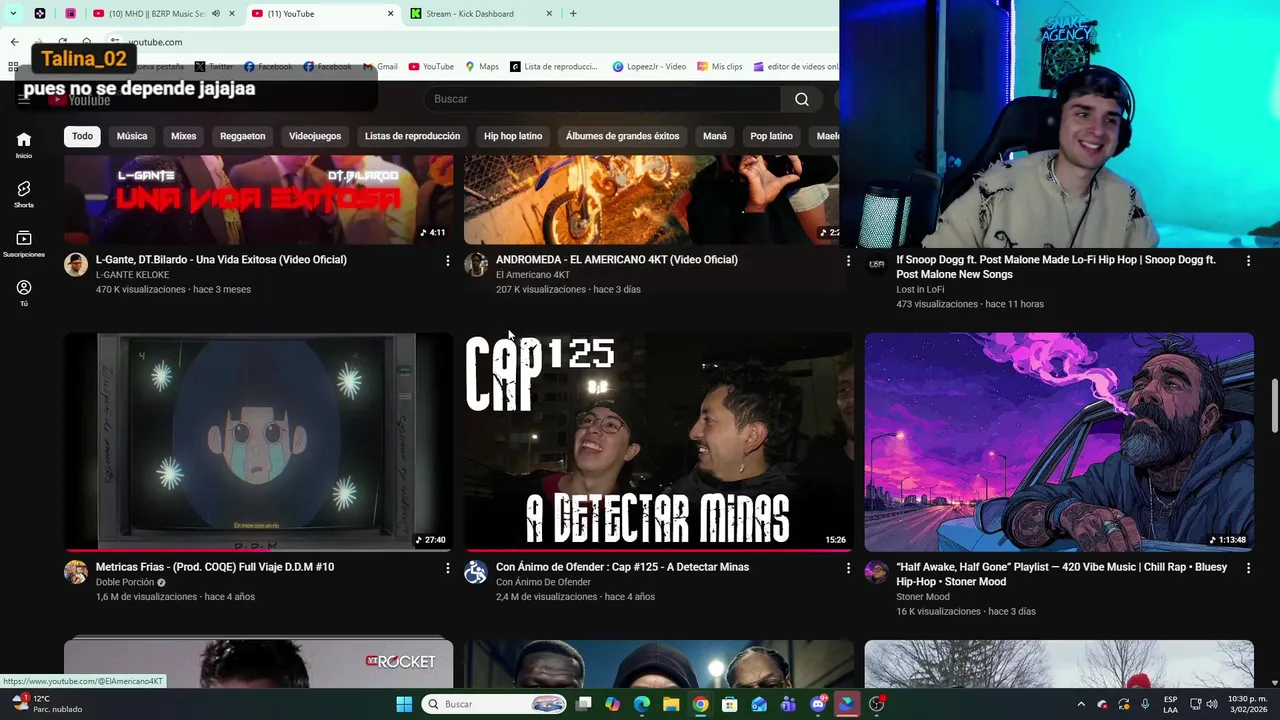Open the Mis clips bookmark
Viewport: 1280px width, 720px height.
tap(719, 67)
